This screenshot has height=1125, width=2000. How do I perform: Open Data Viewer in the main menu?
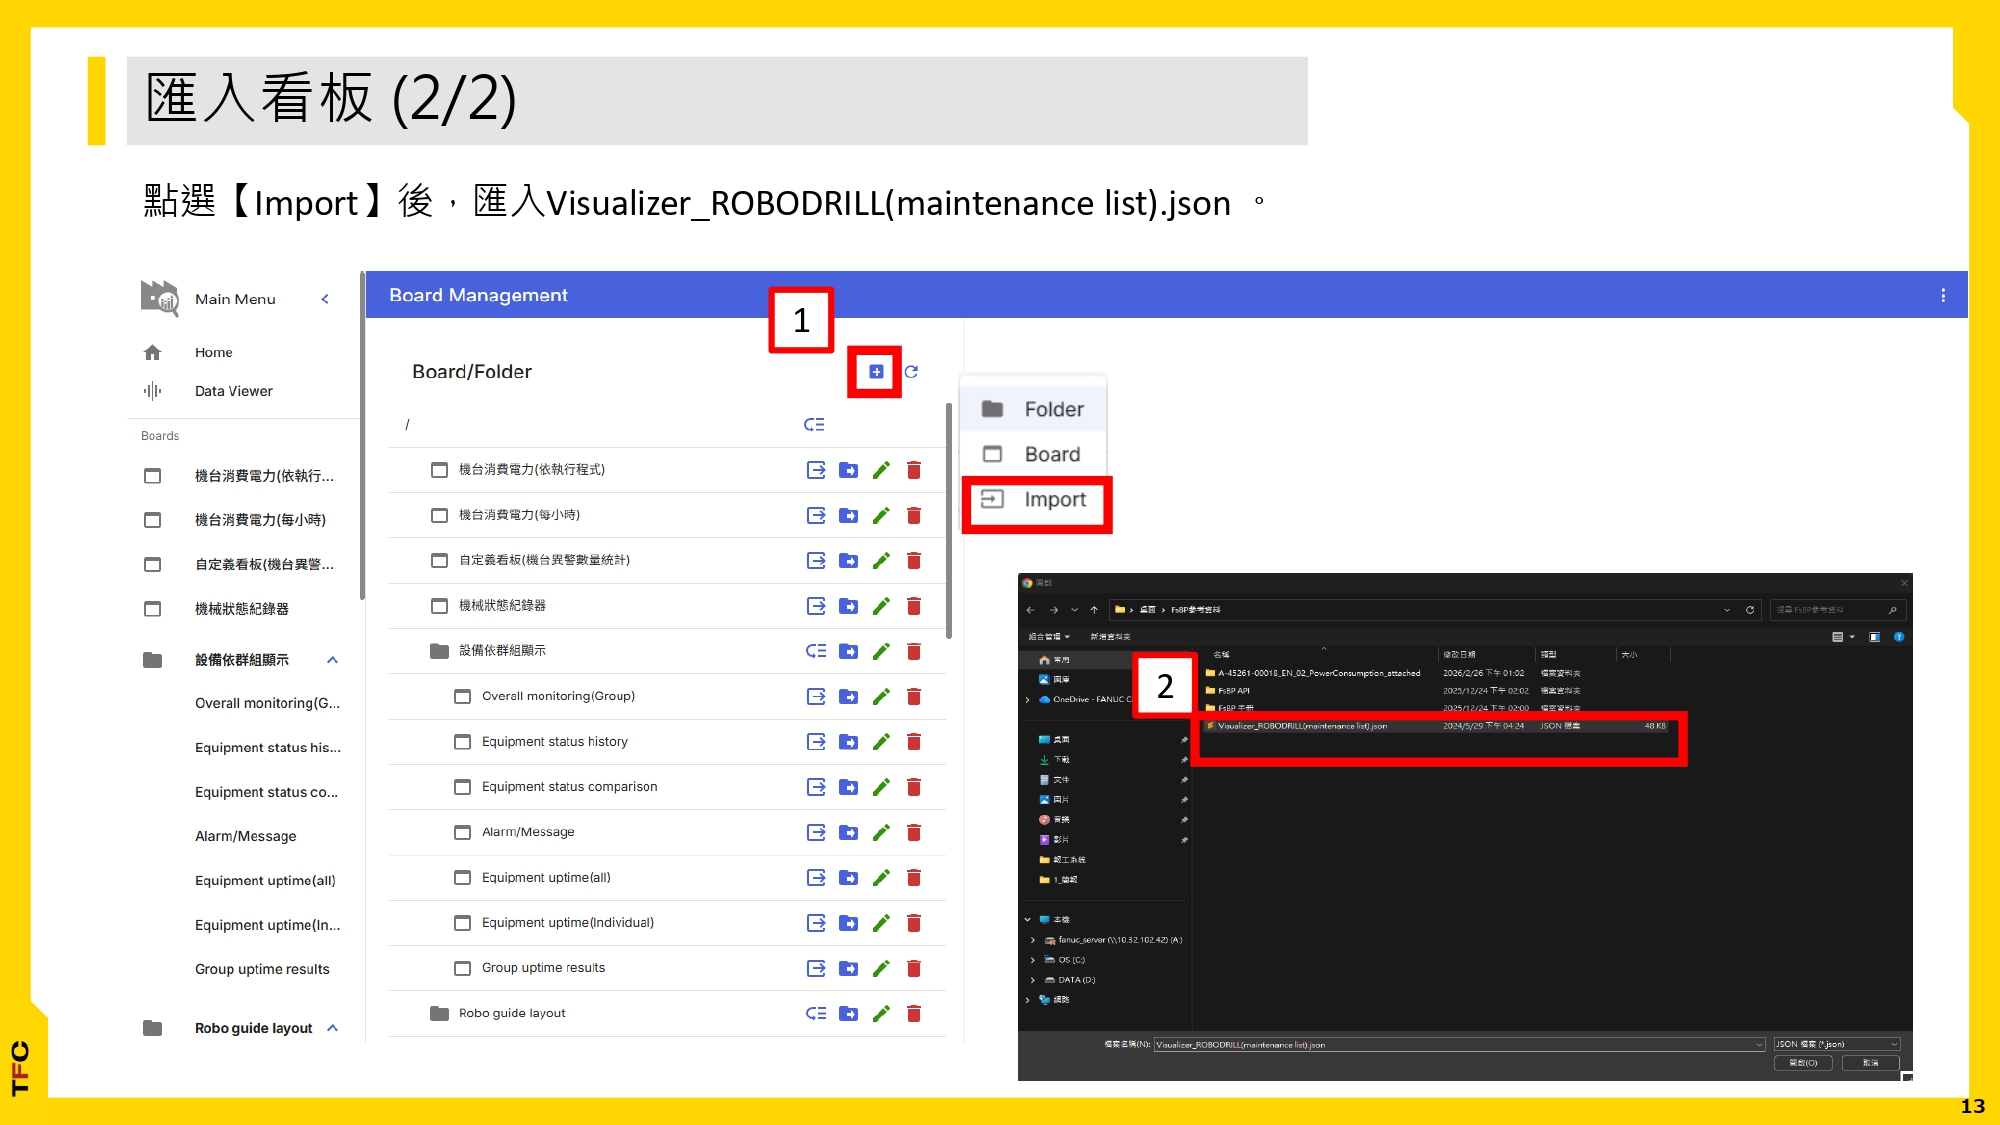click(234, 391)
